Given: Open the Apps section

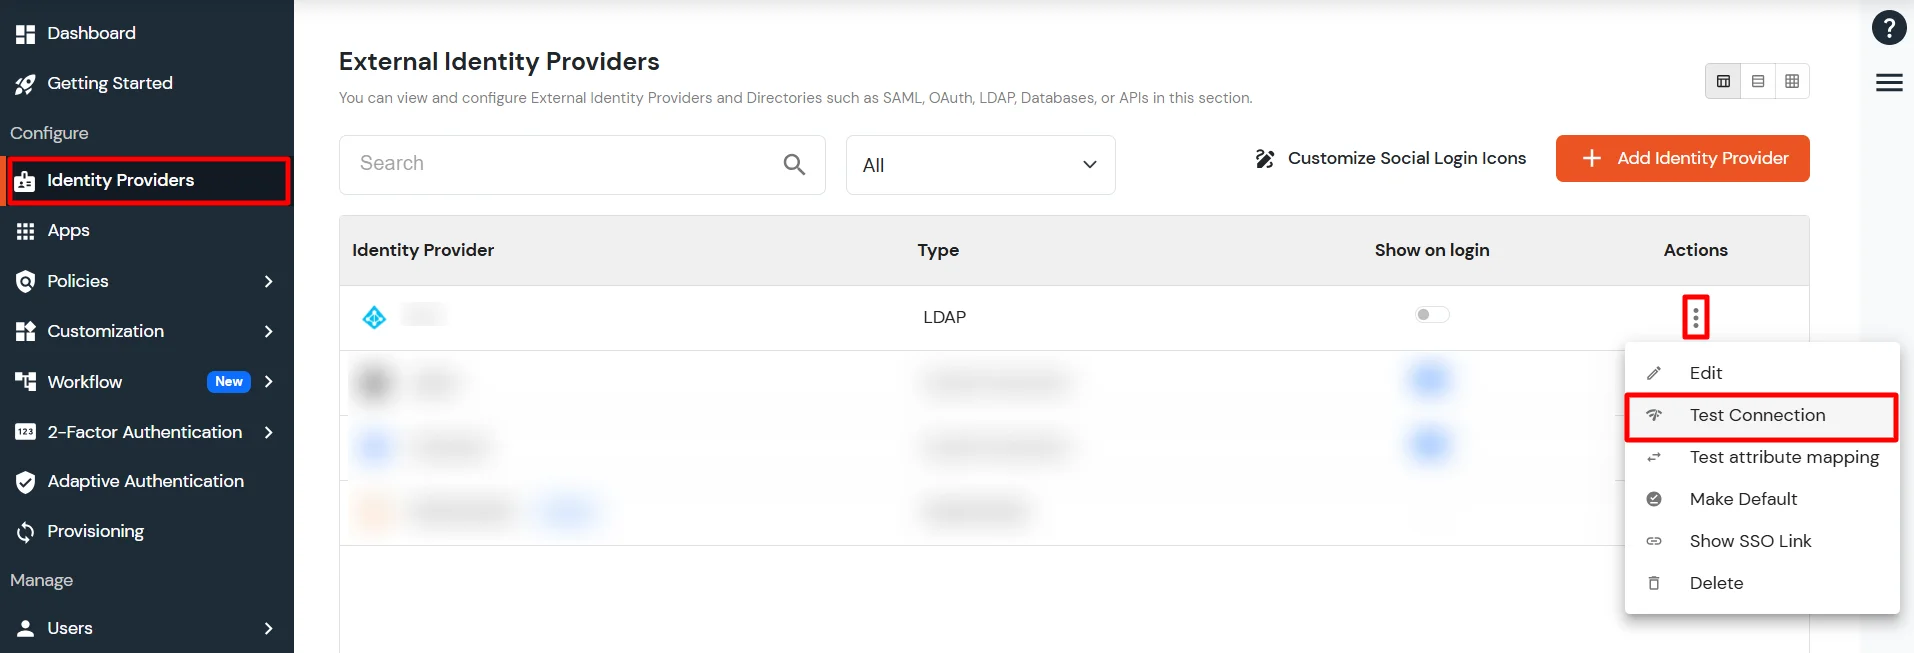Looking at the screenshot, I should pyautogui.click(x=68, y=230).
